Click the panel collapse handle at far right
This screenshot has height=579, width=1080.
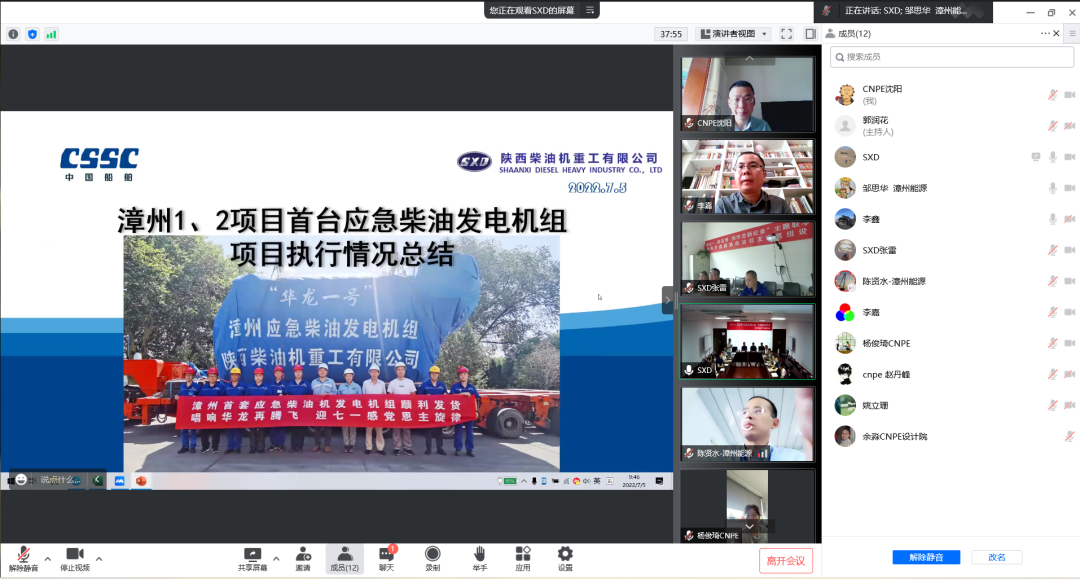(1073, 33)
